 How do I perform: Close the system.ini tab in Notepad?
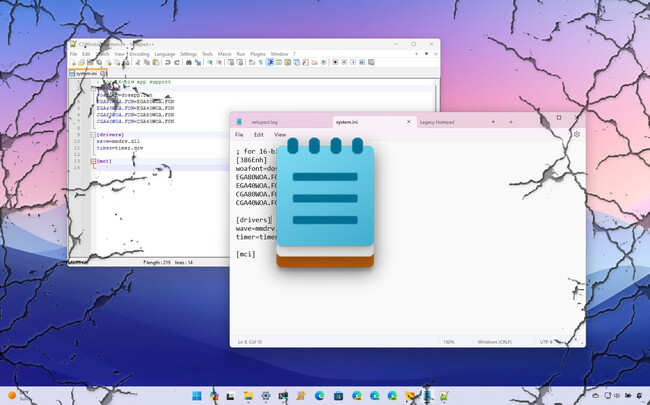pos(408,122)
